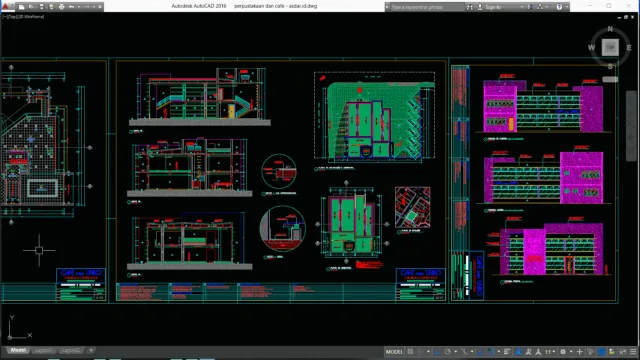This screenshot has height=360, width=640.
Task: Click the Save icon in Quick Access
Action: point(42,7)
